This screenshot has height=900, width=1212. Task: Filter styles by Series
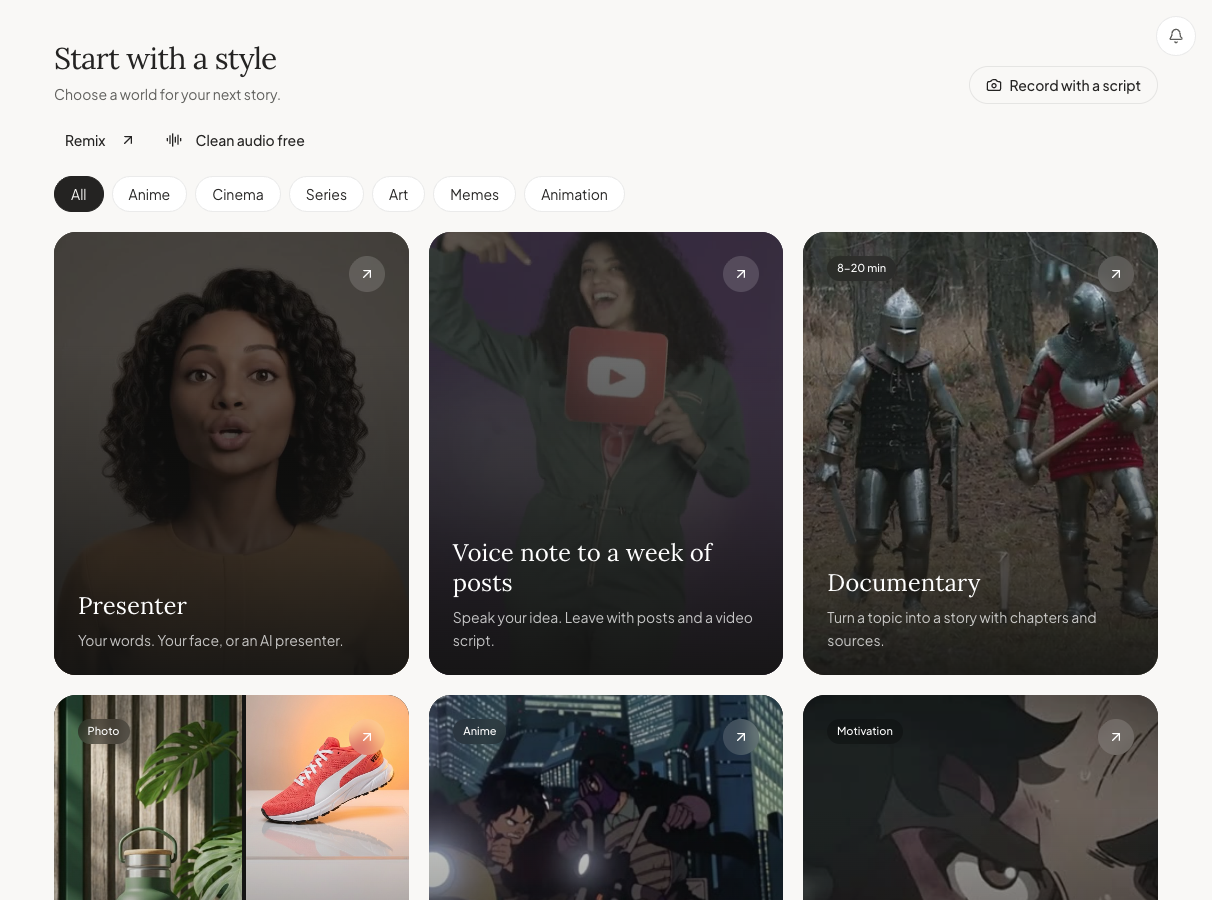326,194
